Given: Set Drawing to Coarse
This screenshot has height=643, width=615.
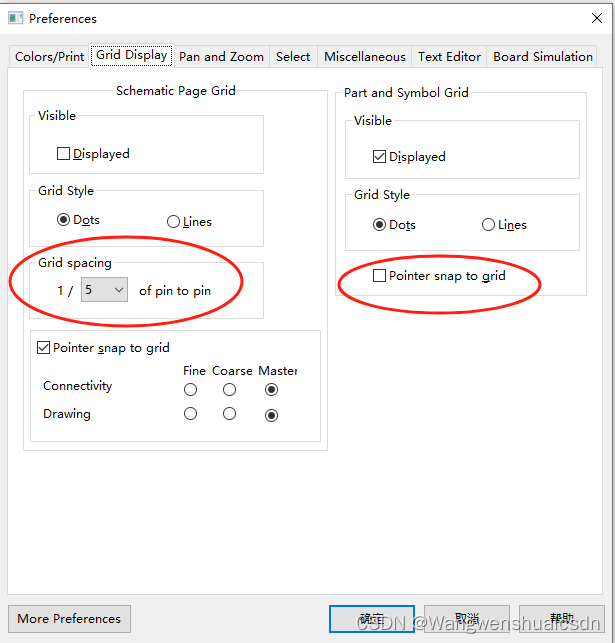Looking at the screenshot, I should [229, 414].
